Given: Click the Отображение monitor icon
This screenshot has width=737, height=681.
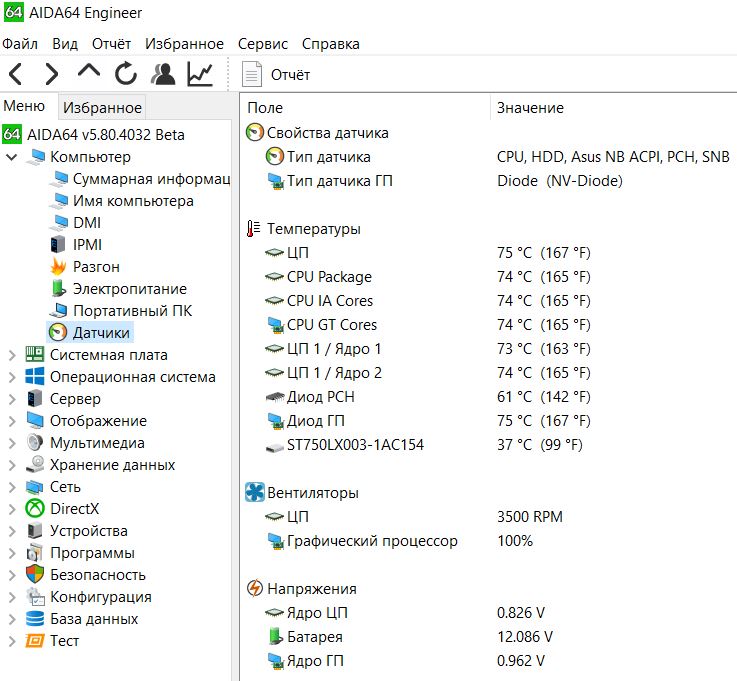Looking at the screenshot, I should (x=35, y=421).
